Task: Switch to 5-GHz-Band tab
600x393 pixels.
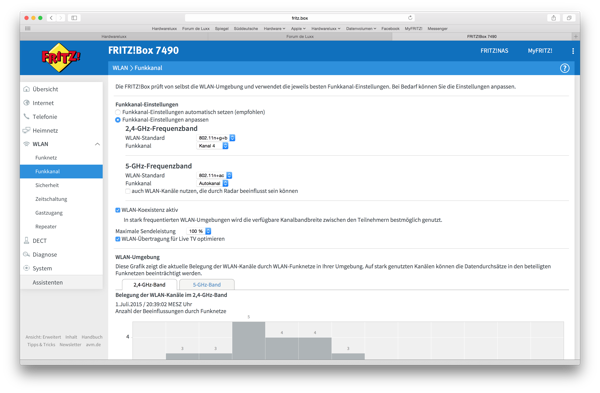Action: point(207,285)
